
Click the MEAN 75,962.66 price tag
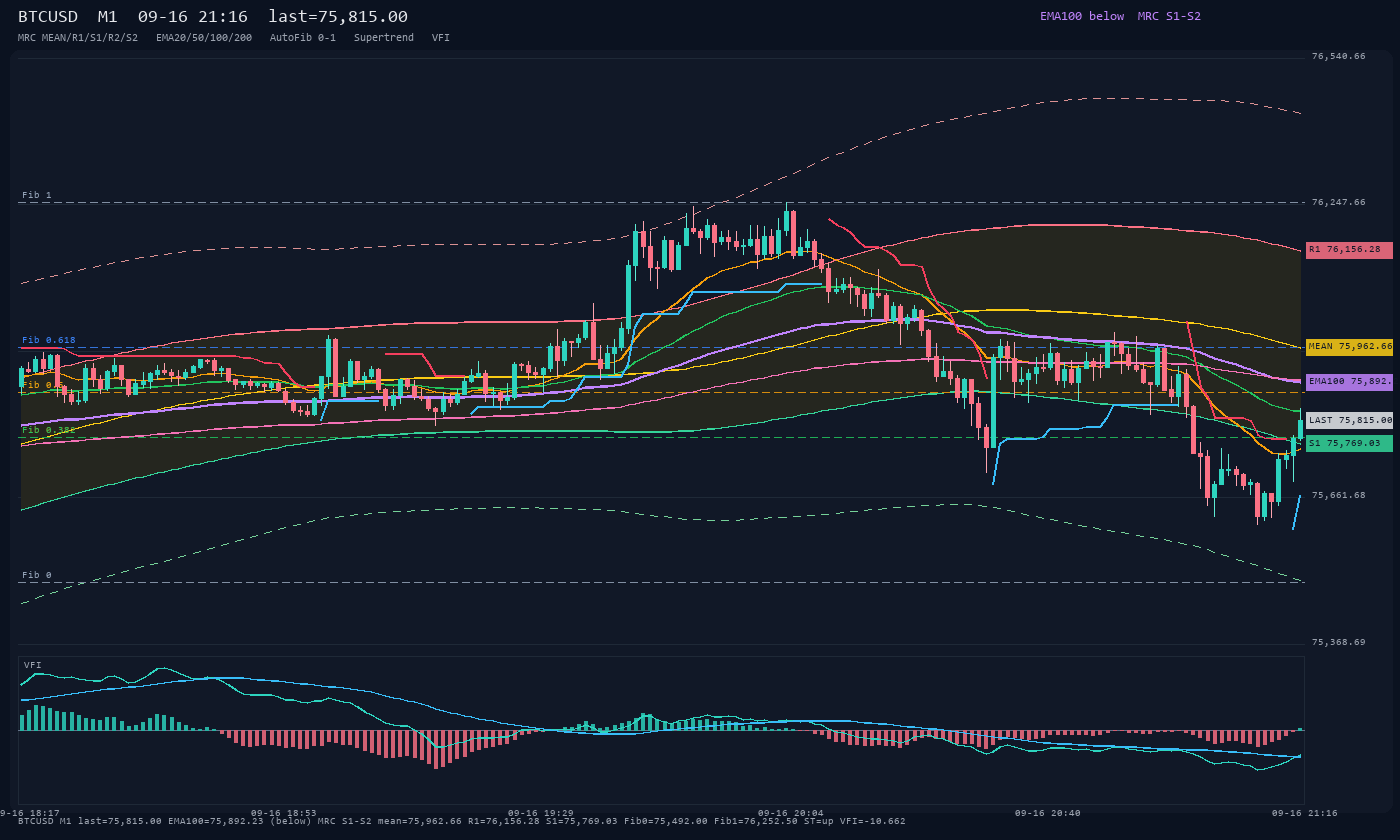1349,347
